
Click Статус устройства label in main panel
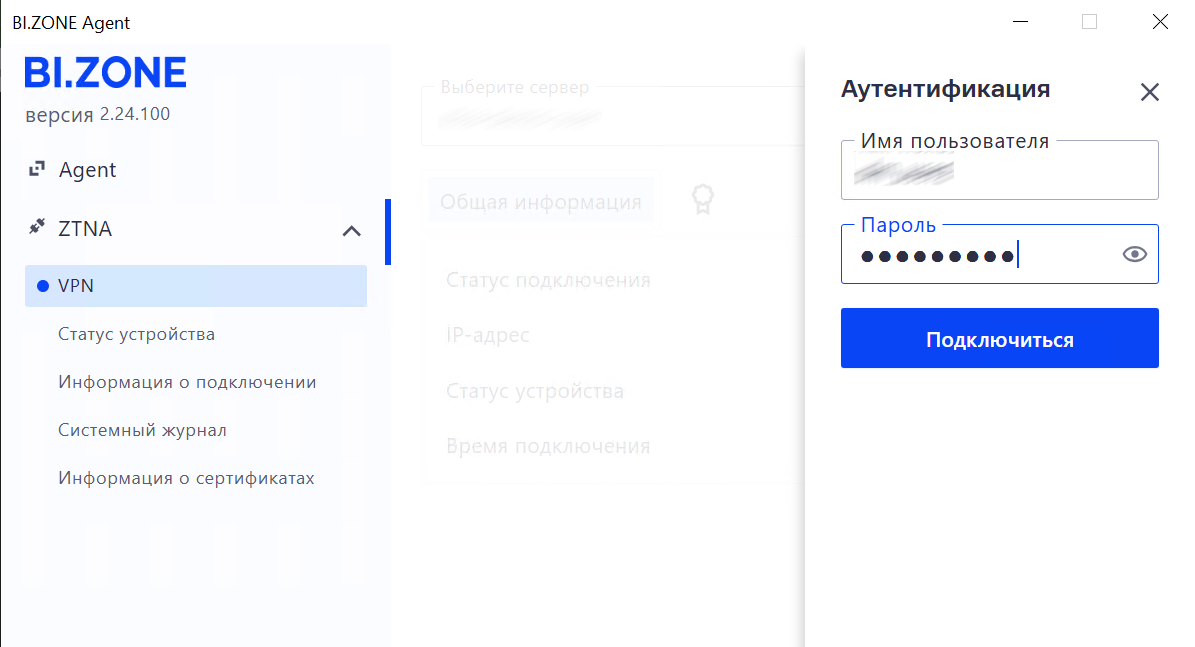[535, 391]
